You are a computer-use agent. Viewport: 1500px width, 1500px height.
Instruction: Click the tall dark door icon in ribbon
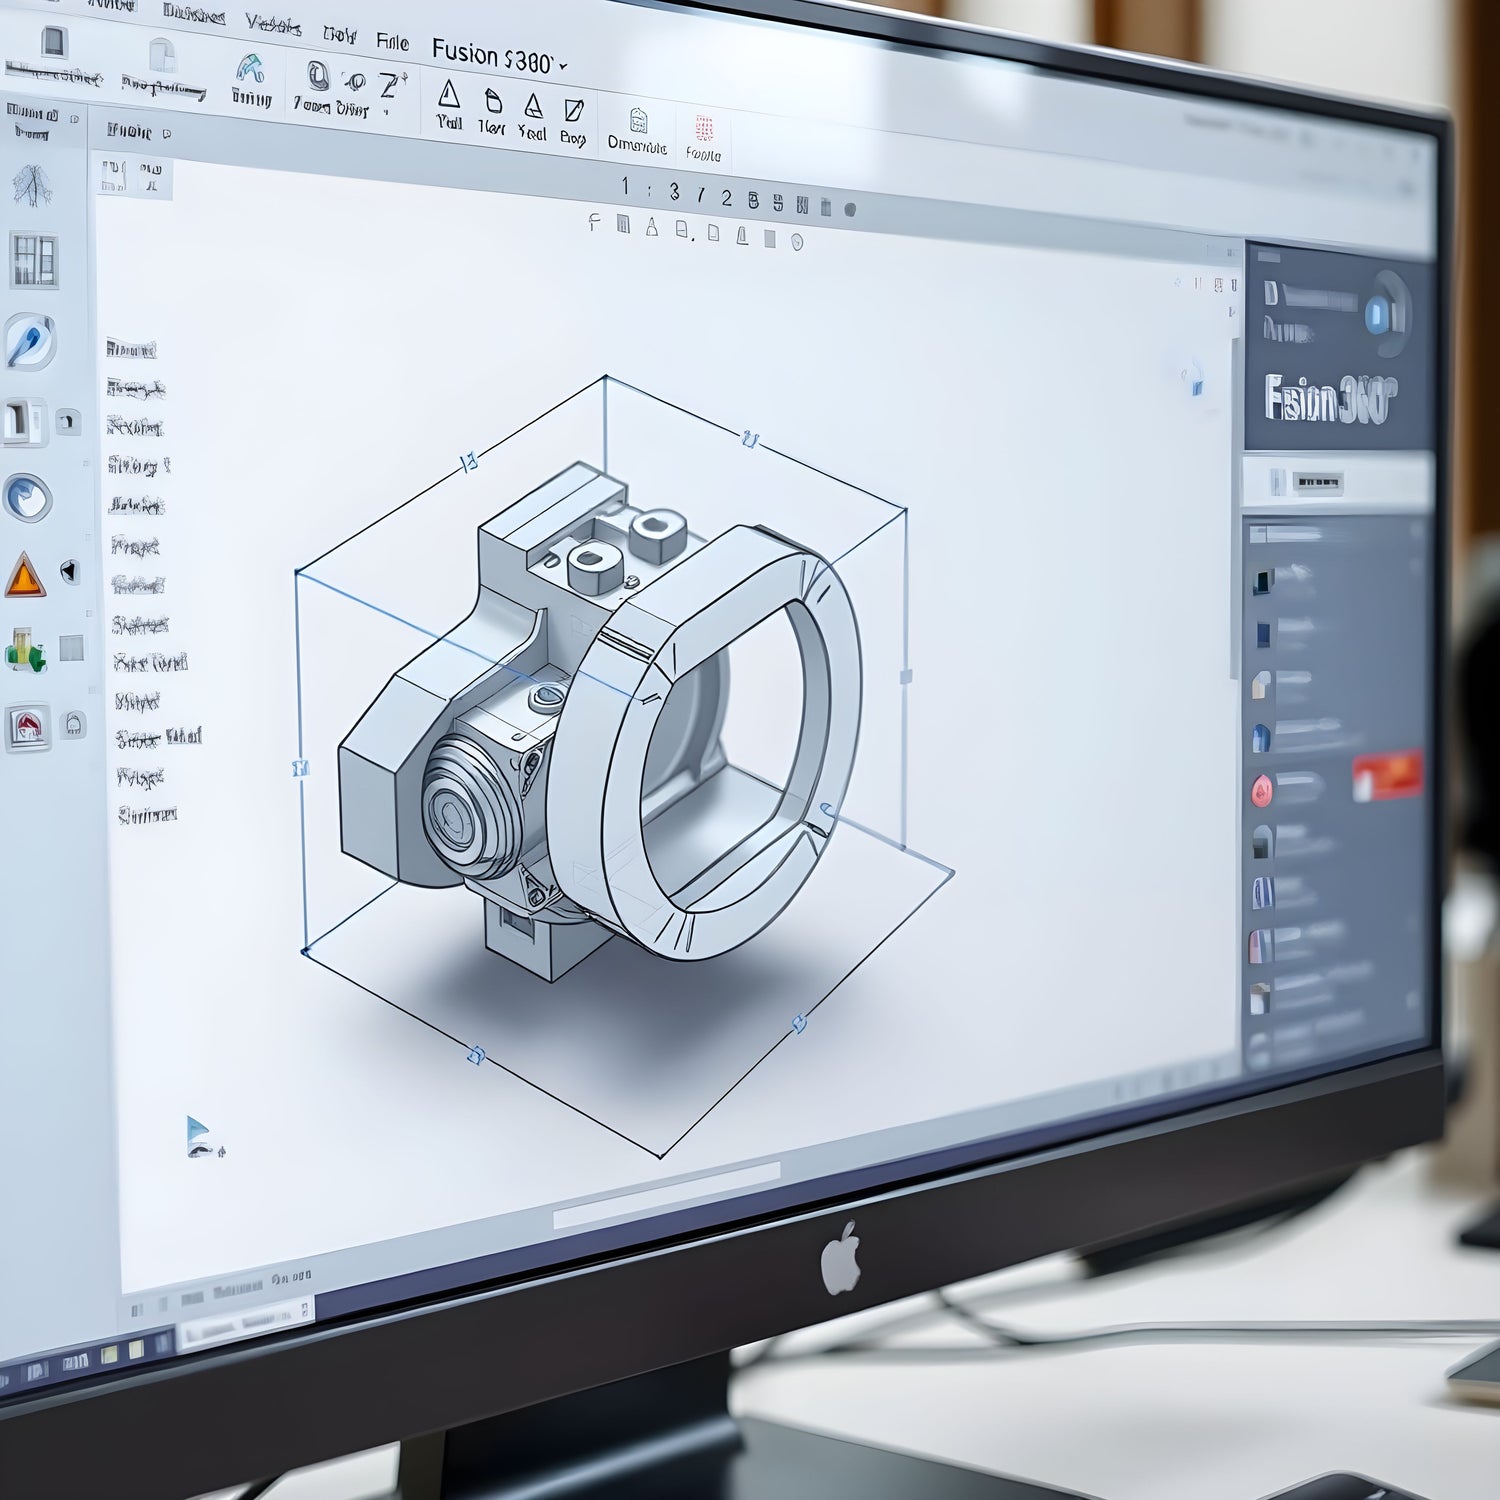click(x=54, y=41)
